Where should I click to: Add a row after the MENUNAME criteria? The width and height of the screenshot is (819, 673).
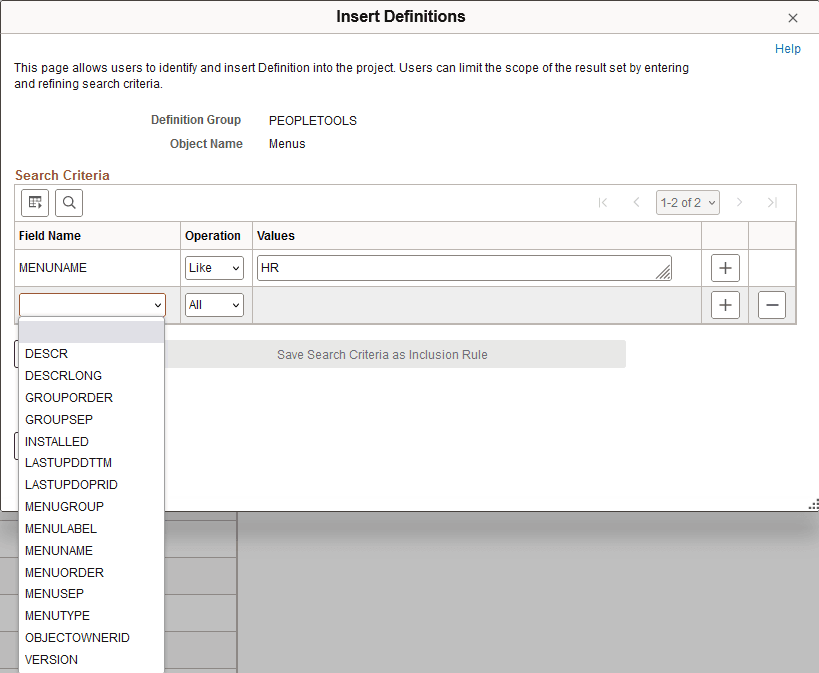click(725, 267)
